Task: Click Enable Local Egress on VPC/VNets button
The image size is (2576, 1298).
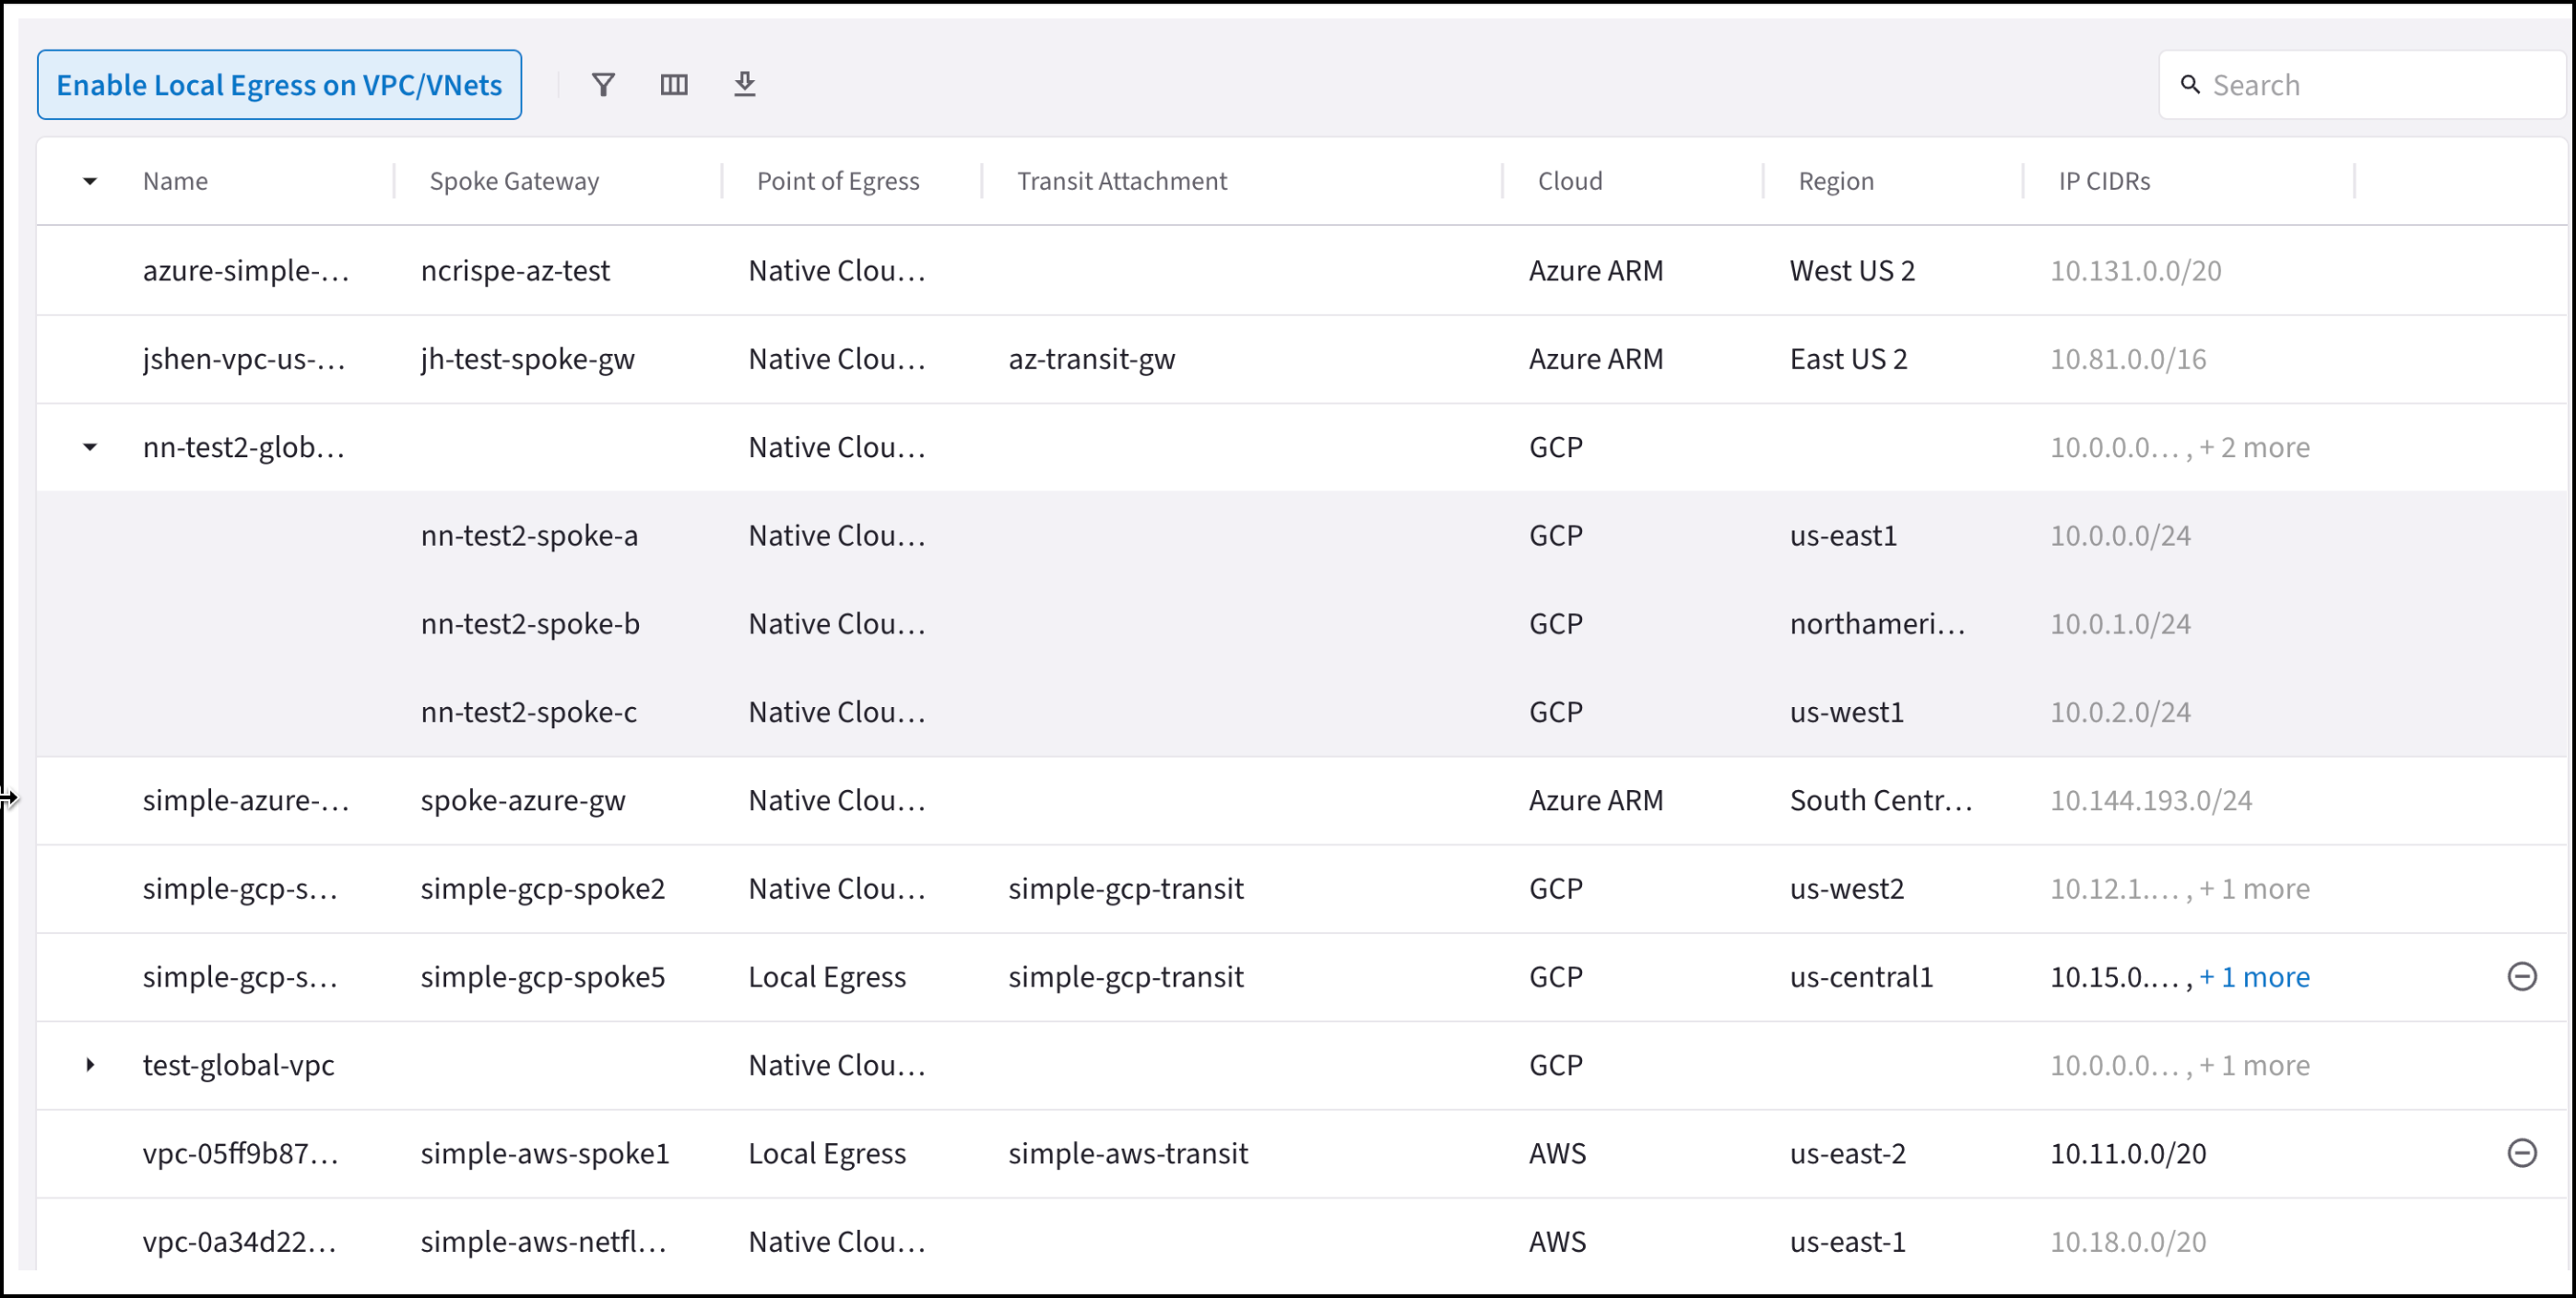Action: [279, 85]
